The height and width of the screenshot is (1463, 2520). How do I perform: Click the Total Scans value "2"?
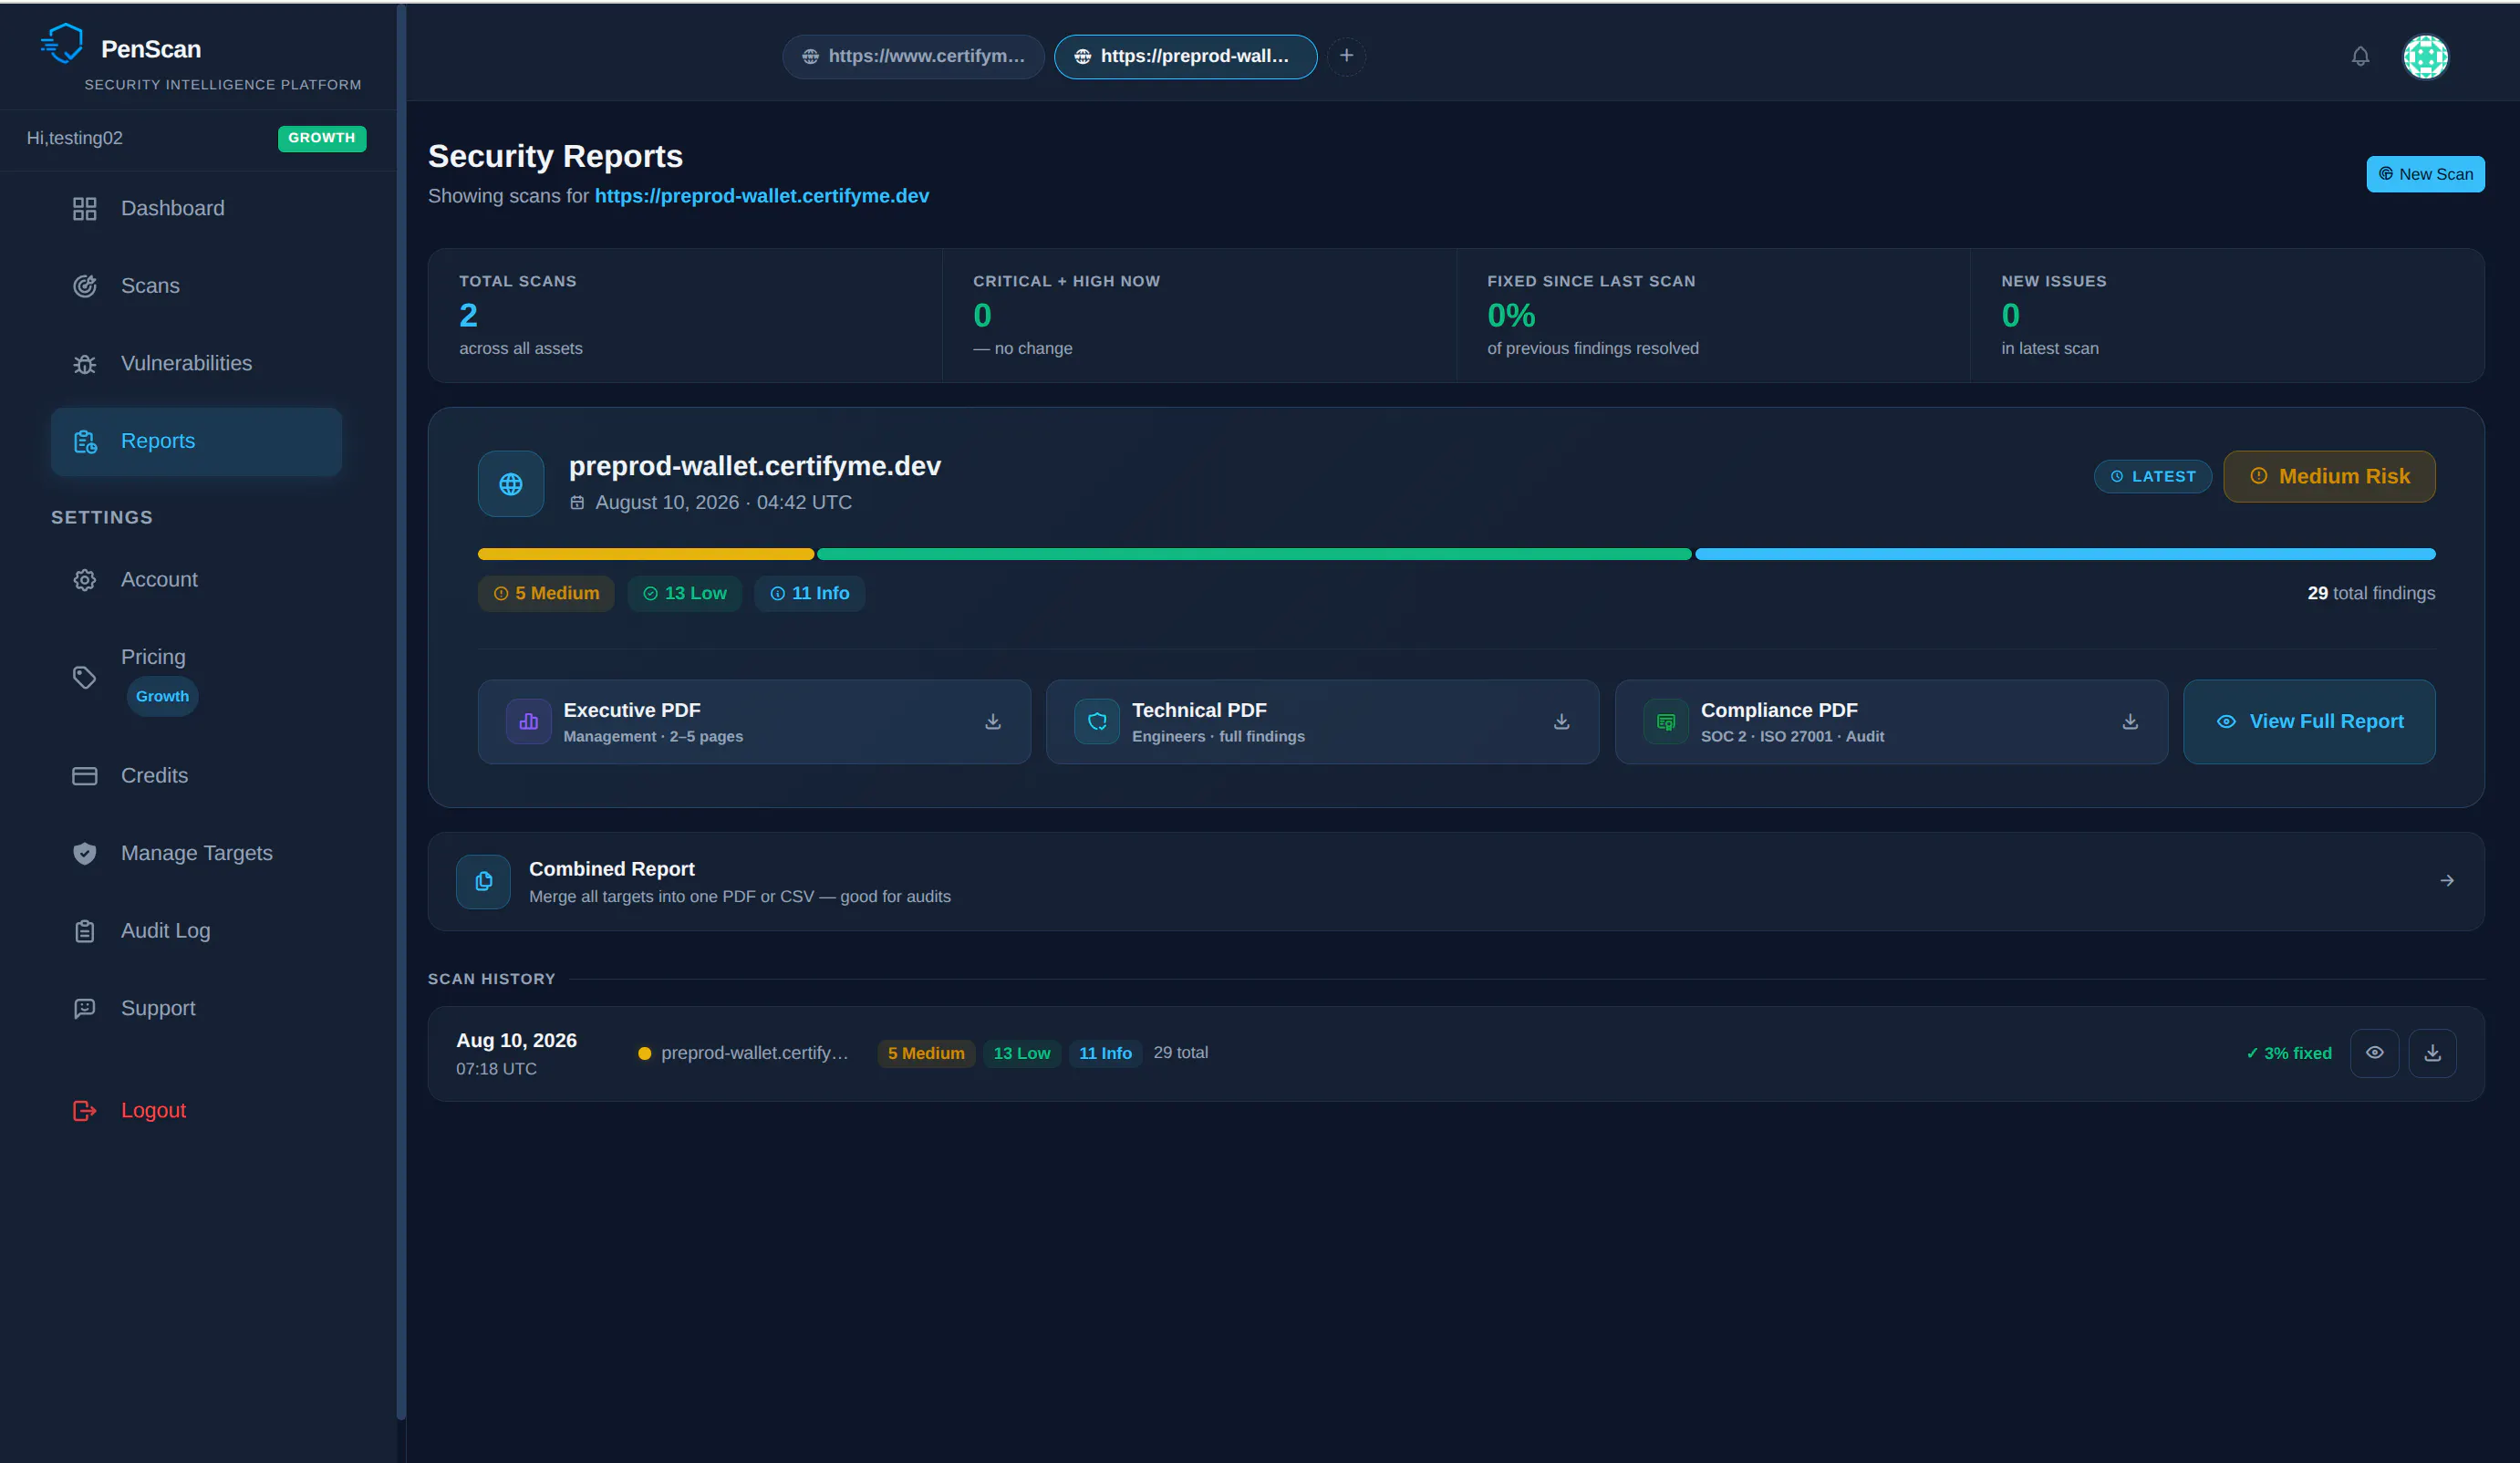(468, 315)
